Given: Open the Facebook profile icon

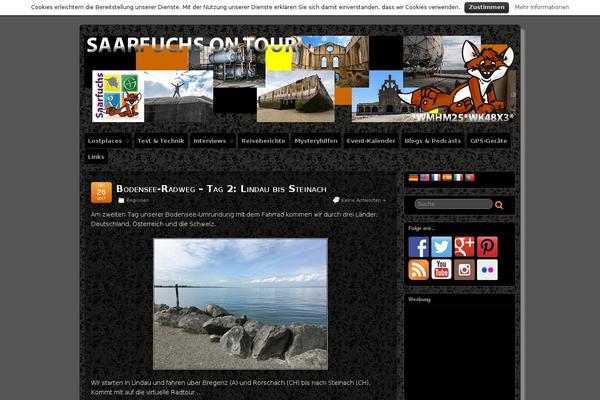Looking at the screenshot, I should 418,247.
